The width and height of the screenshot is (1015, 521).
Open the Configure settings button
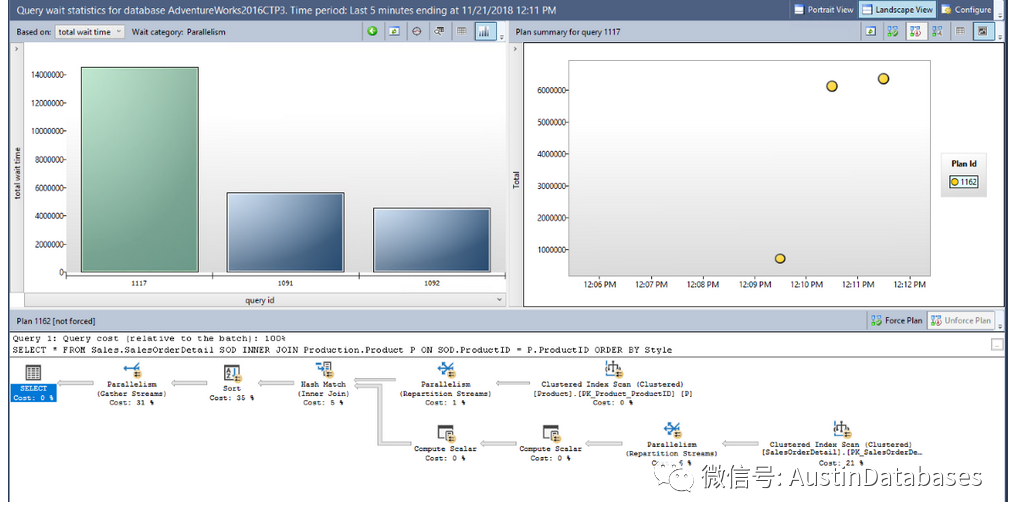pos(965,9)
